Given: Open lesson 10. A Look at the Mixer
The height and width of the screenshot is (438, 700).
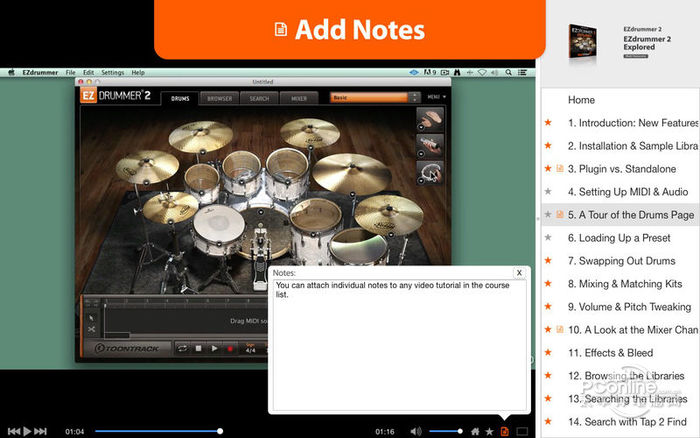Looking at the screenshot, I should point(633,330).
